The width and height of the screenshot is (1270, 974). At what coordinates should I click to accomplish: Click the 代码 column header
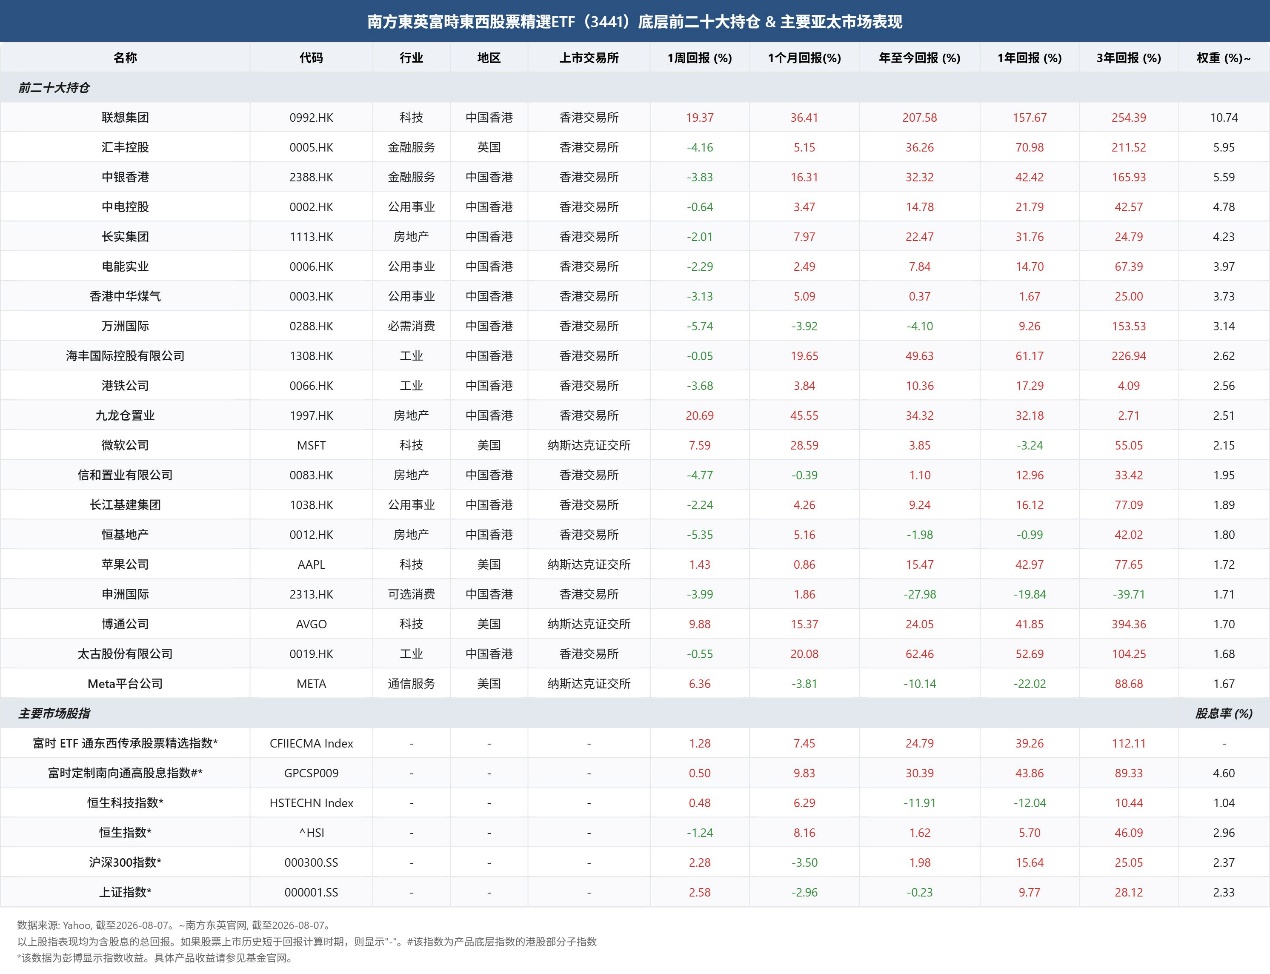point(311,58)
